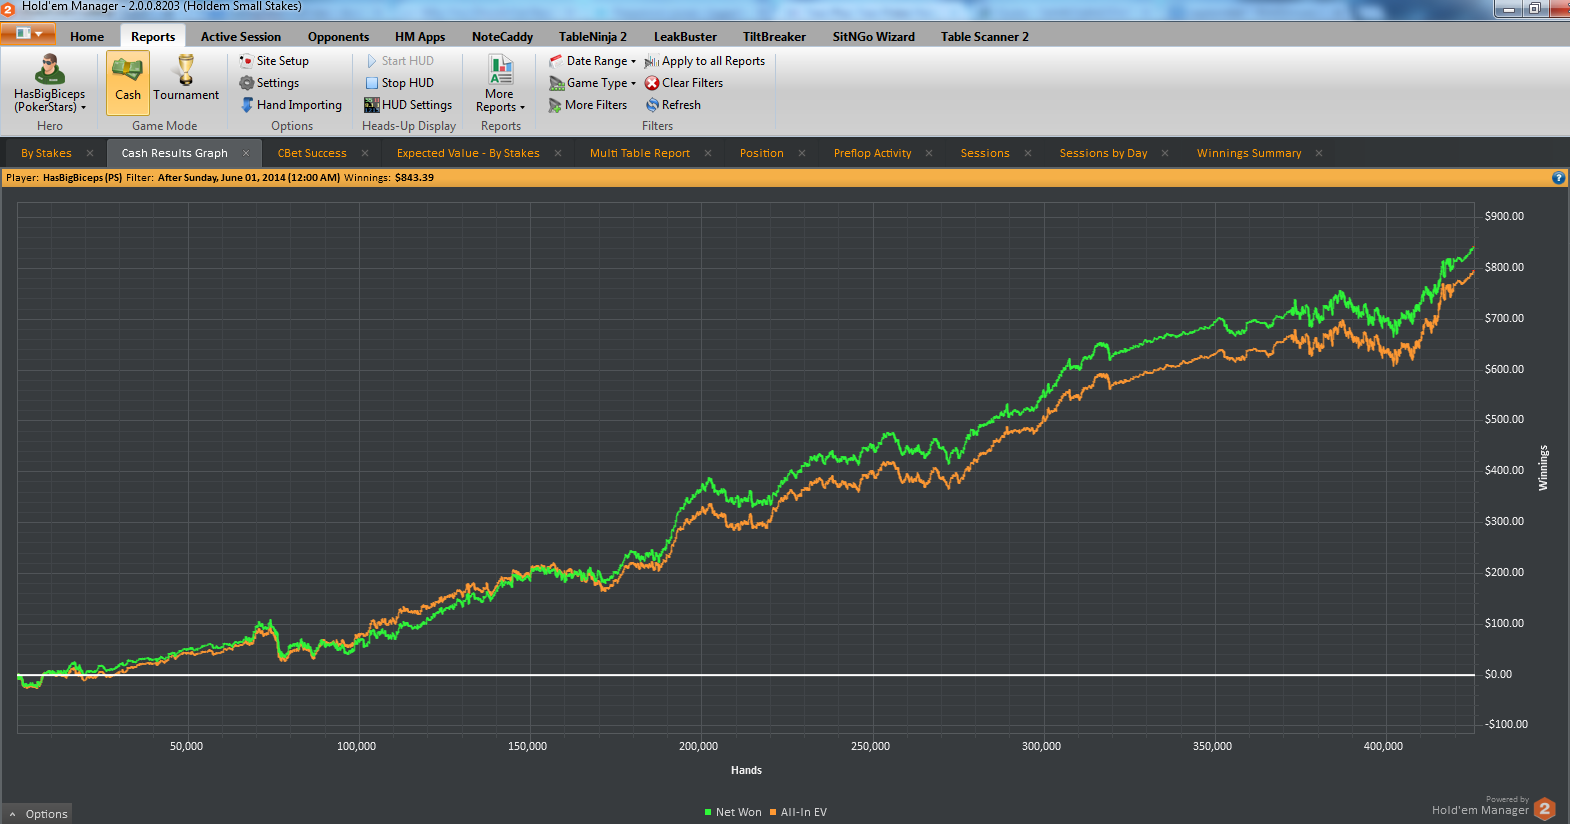
Task: Refresh the report
Action: click(673, 105)
